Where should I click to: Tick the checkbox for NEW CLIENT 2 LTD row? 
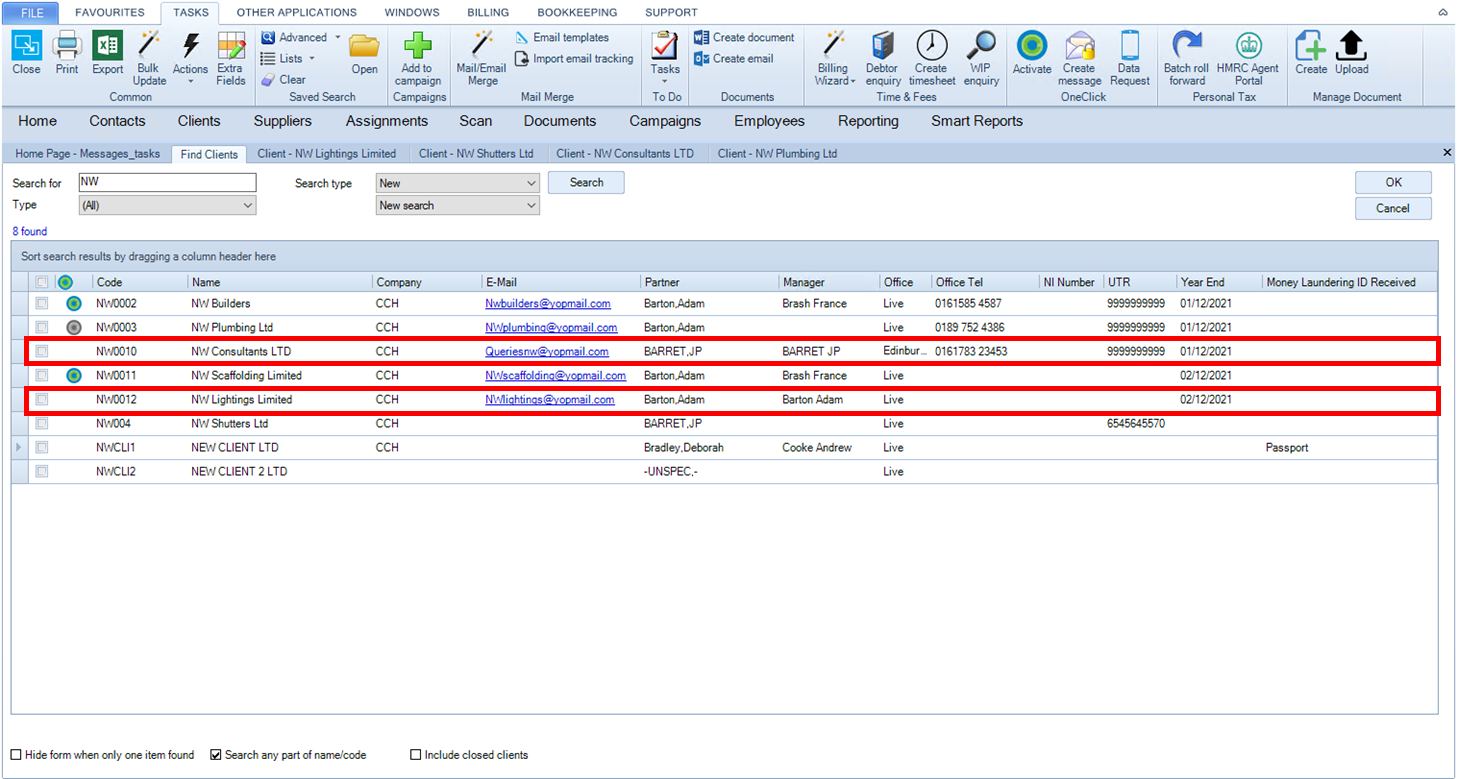(x=42, y=471)
